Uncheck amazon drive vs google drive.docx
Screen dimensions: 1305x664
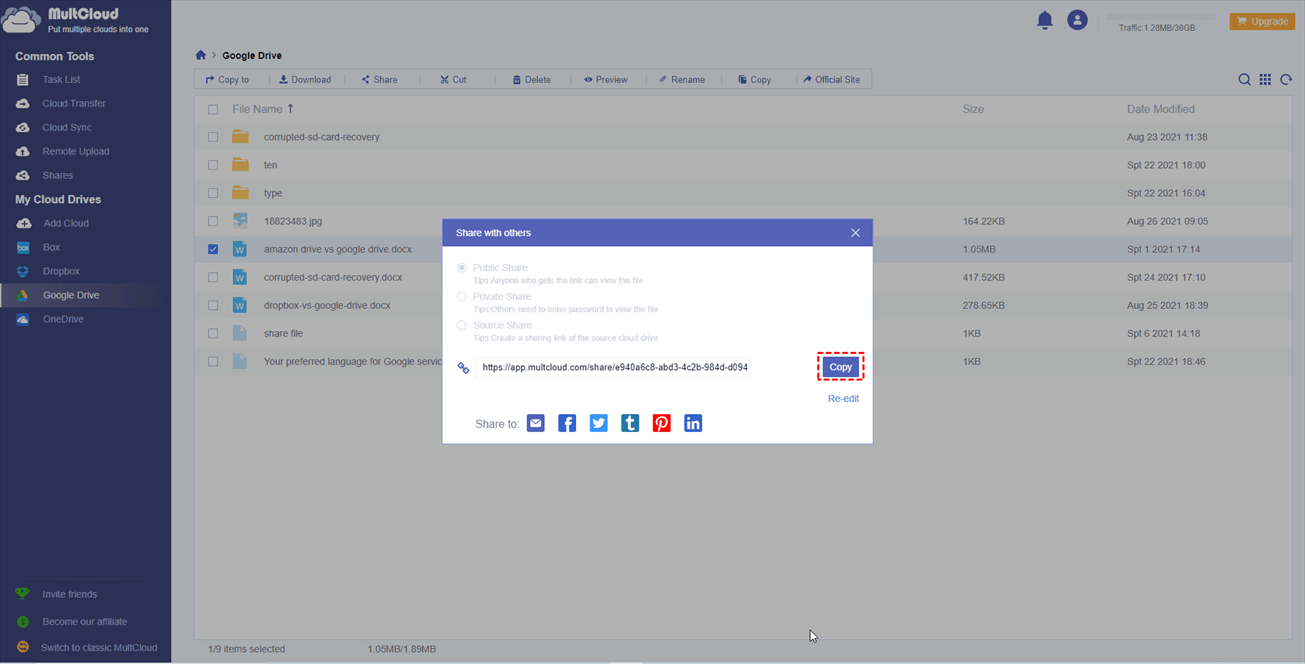point(213,249)
